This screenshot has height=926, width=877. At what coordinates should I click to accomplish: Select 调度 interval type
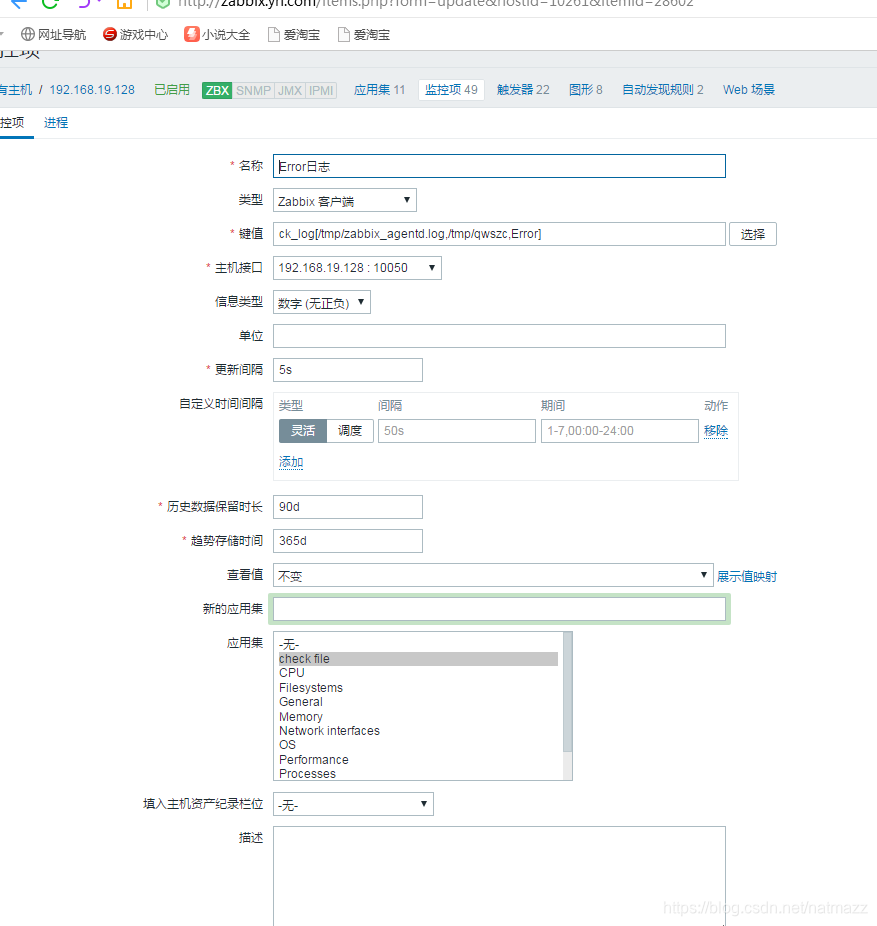(350, 431)
